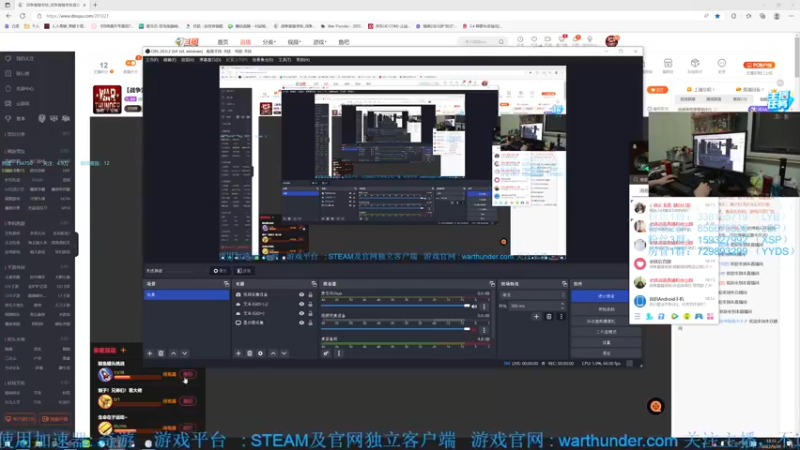Open the first mixer channel options menu
The width and height of the screenshot is (800, 450).
pos(484,306)
